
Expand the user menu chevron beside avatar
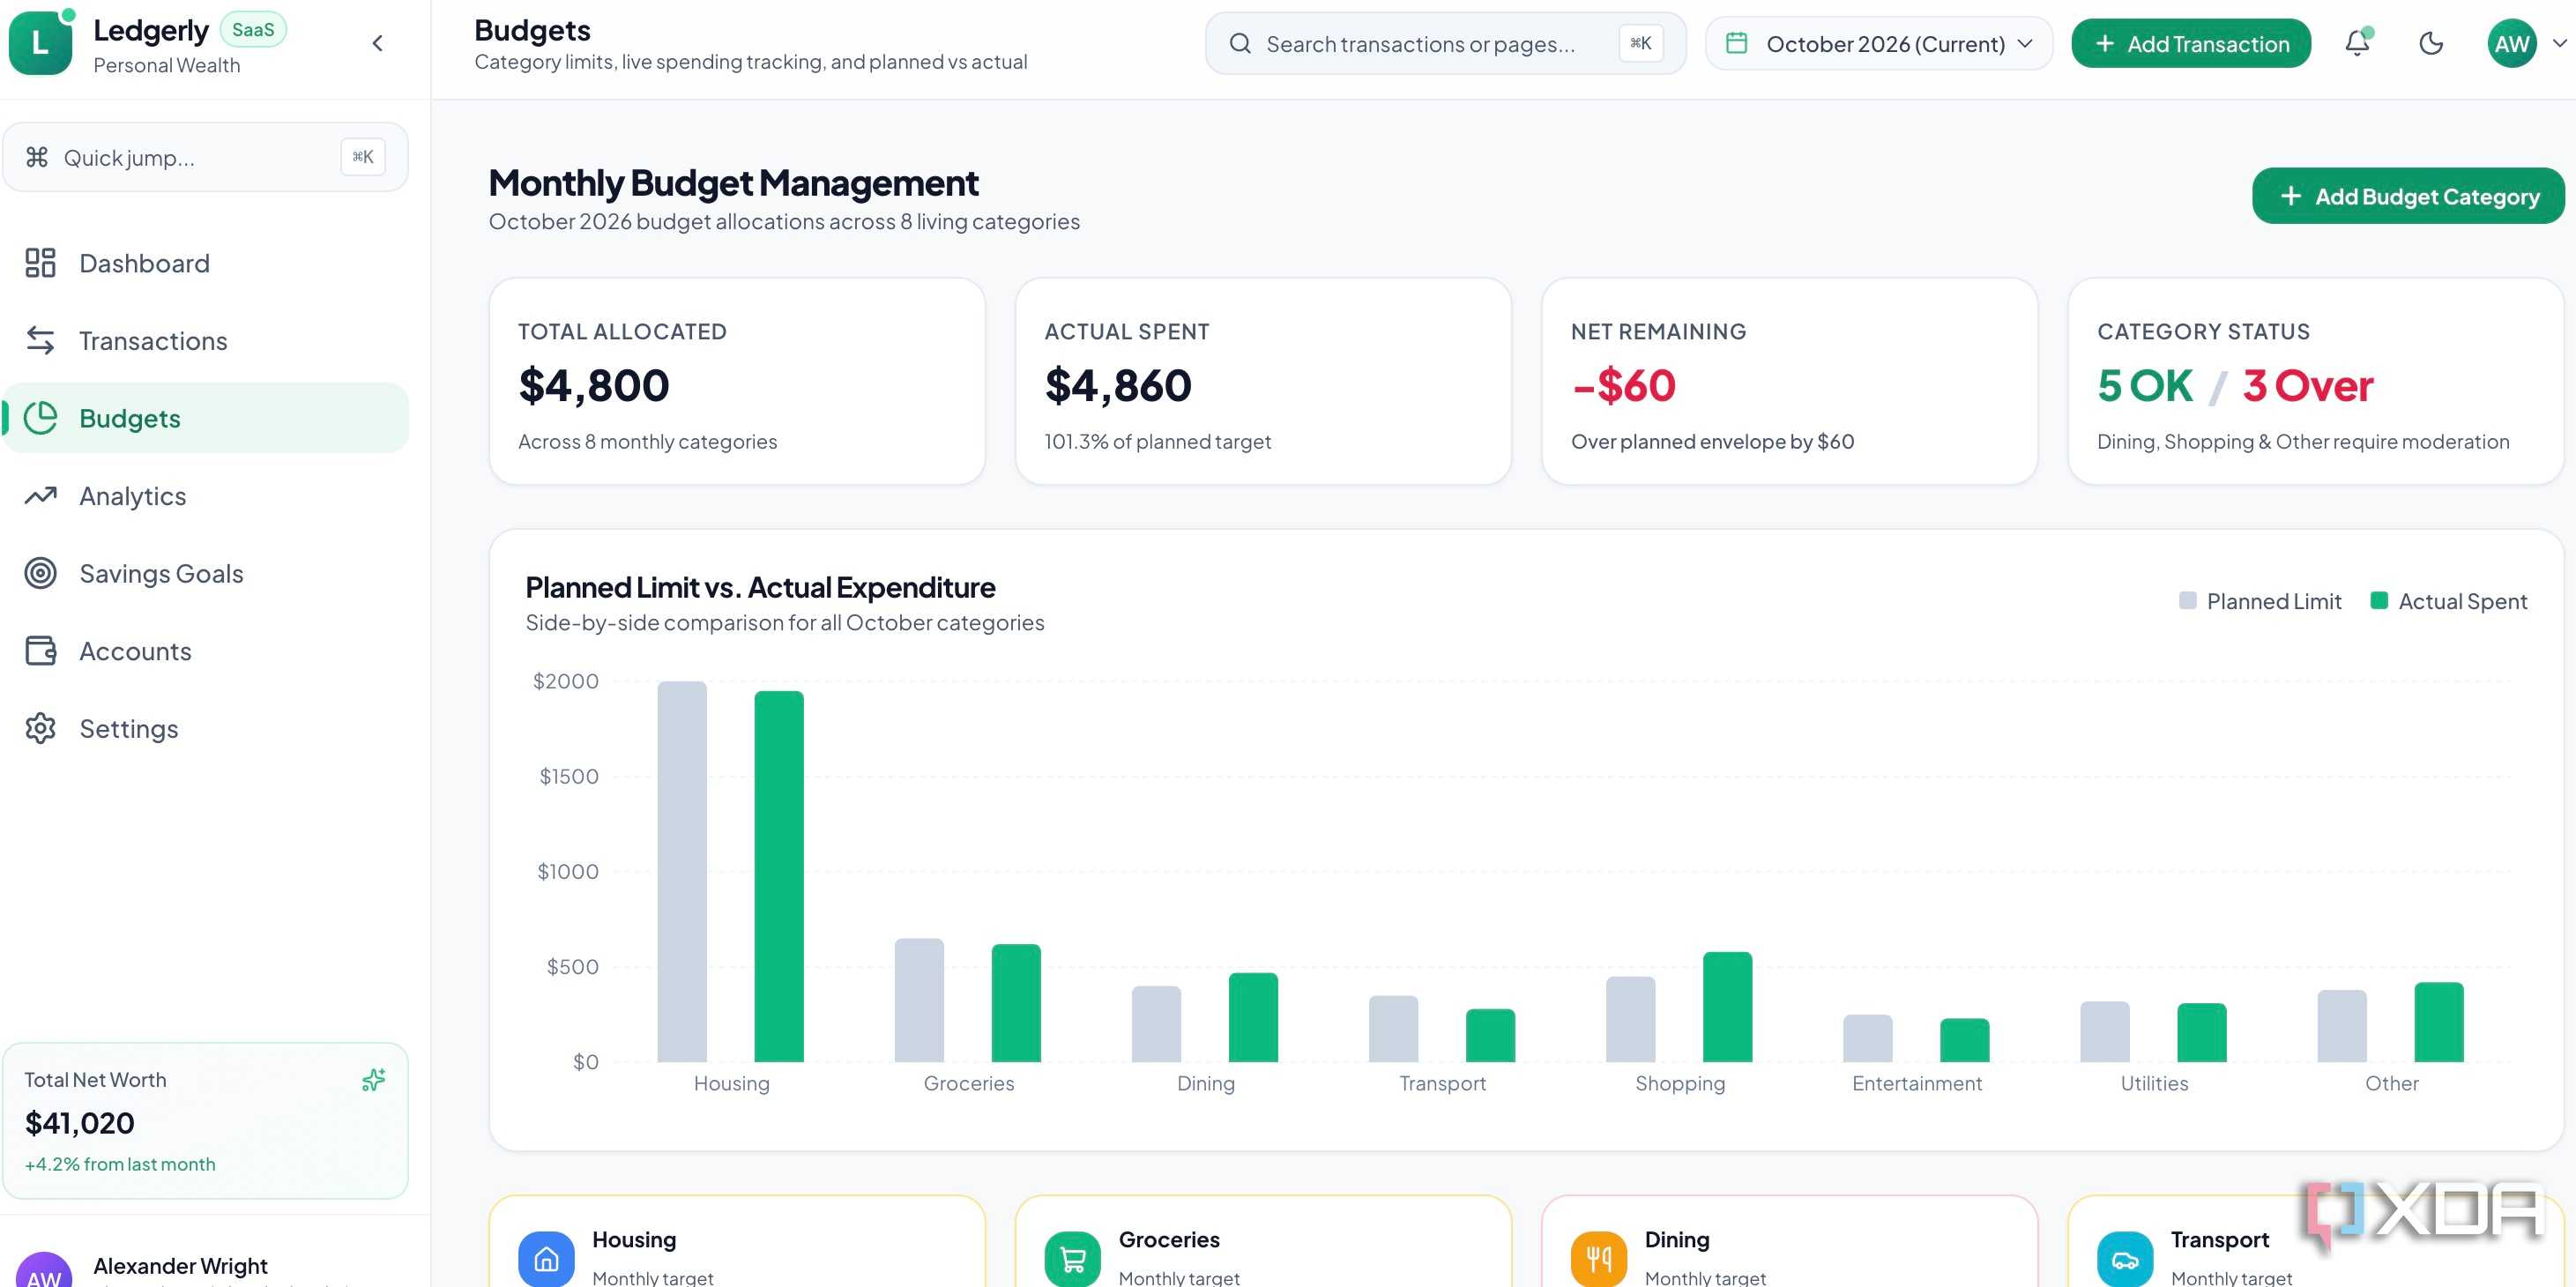click(2559, 43)
